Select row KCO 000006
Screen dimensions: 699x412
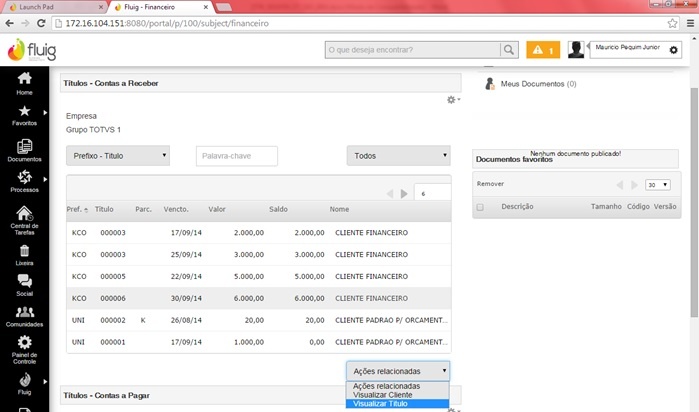(x=259, y=298)
